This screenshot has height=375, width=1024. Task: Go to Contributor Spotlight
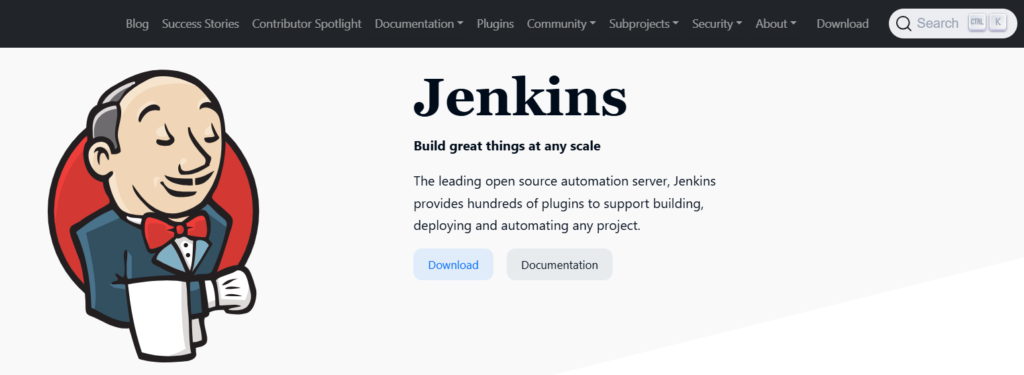(x=306, y=24)
